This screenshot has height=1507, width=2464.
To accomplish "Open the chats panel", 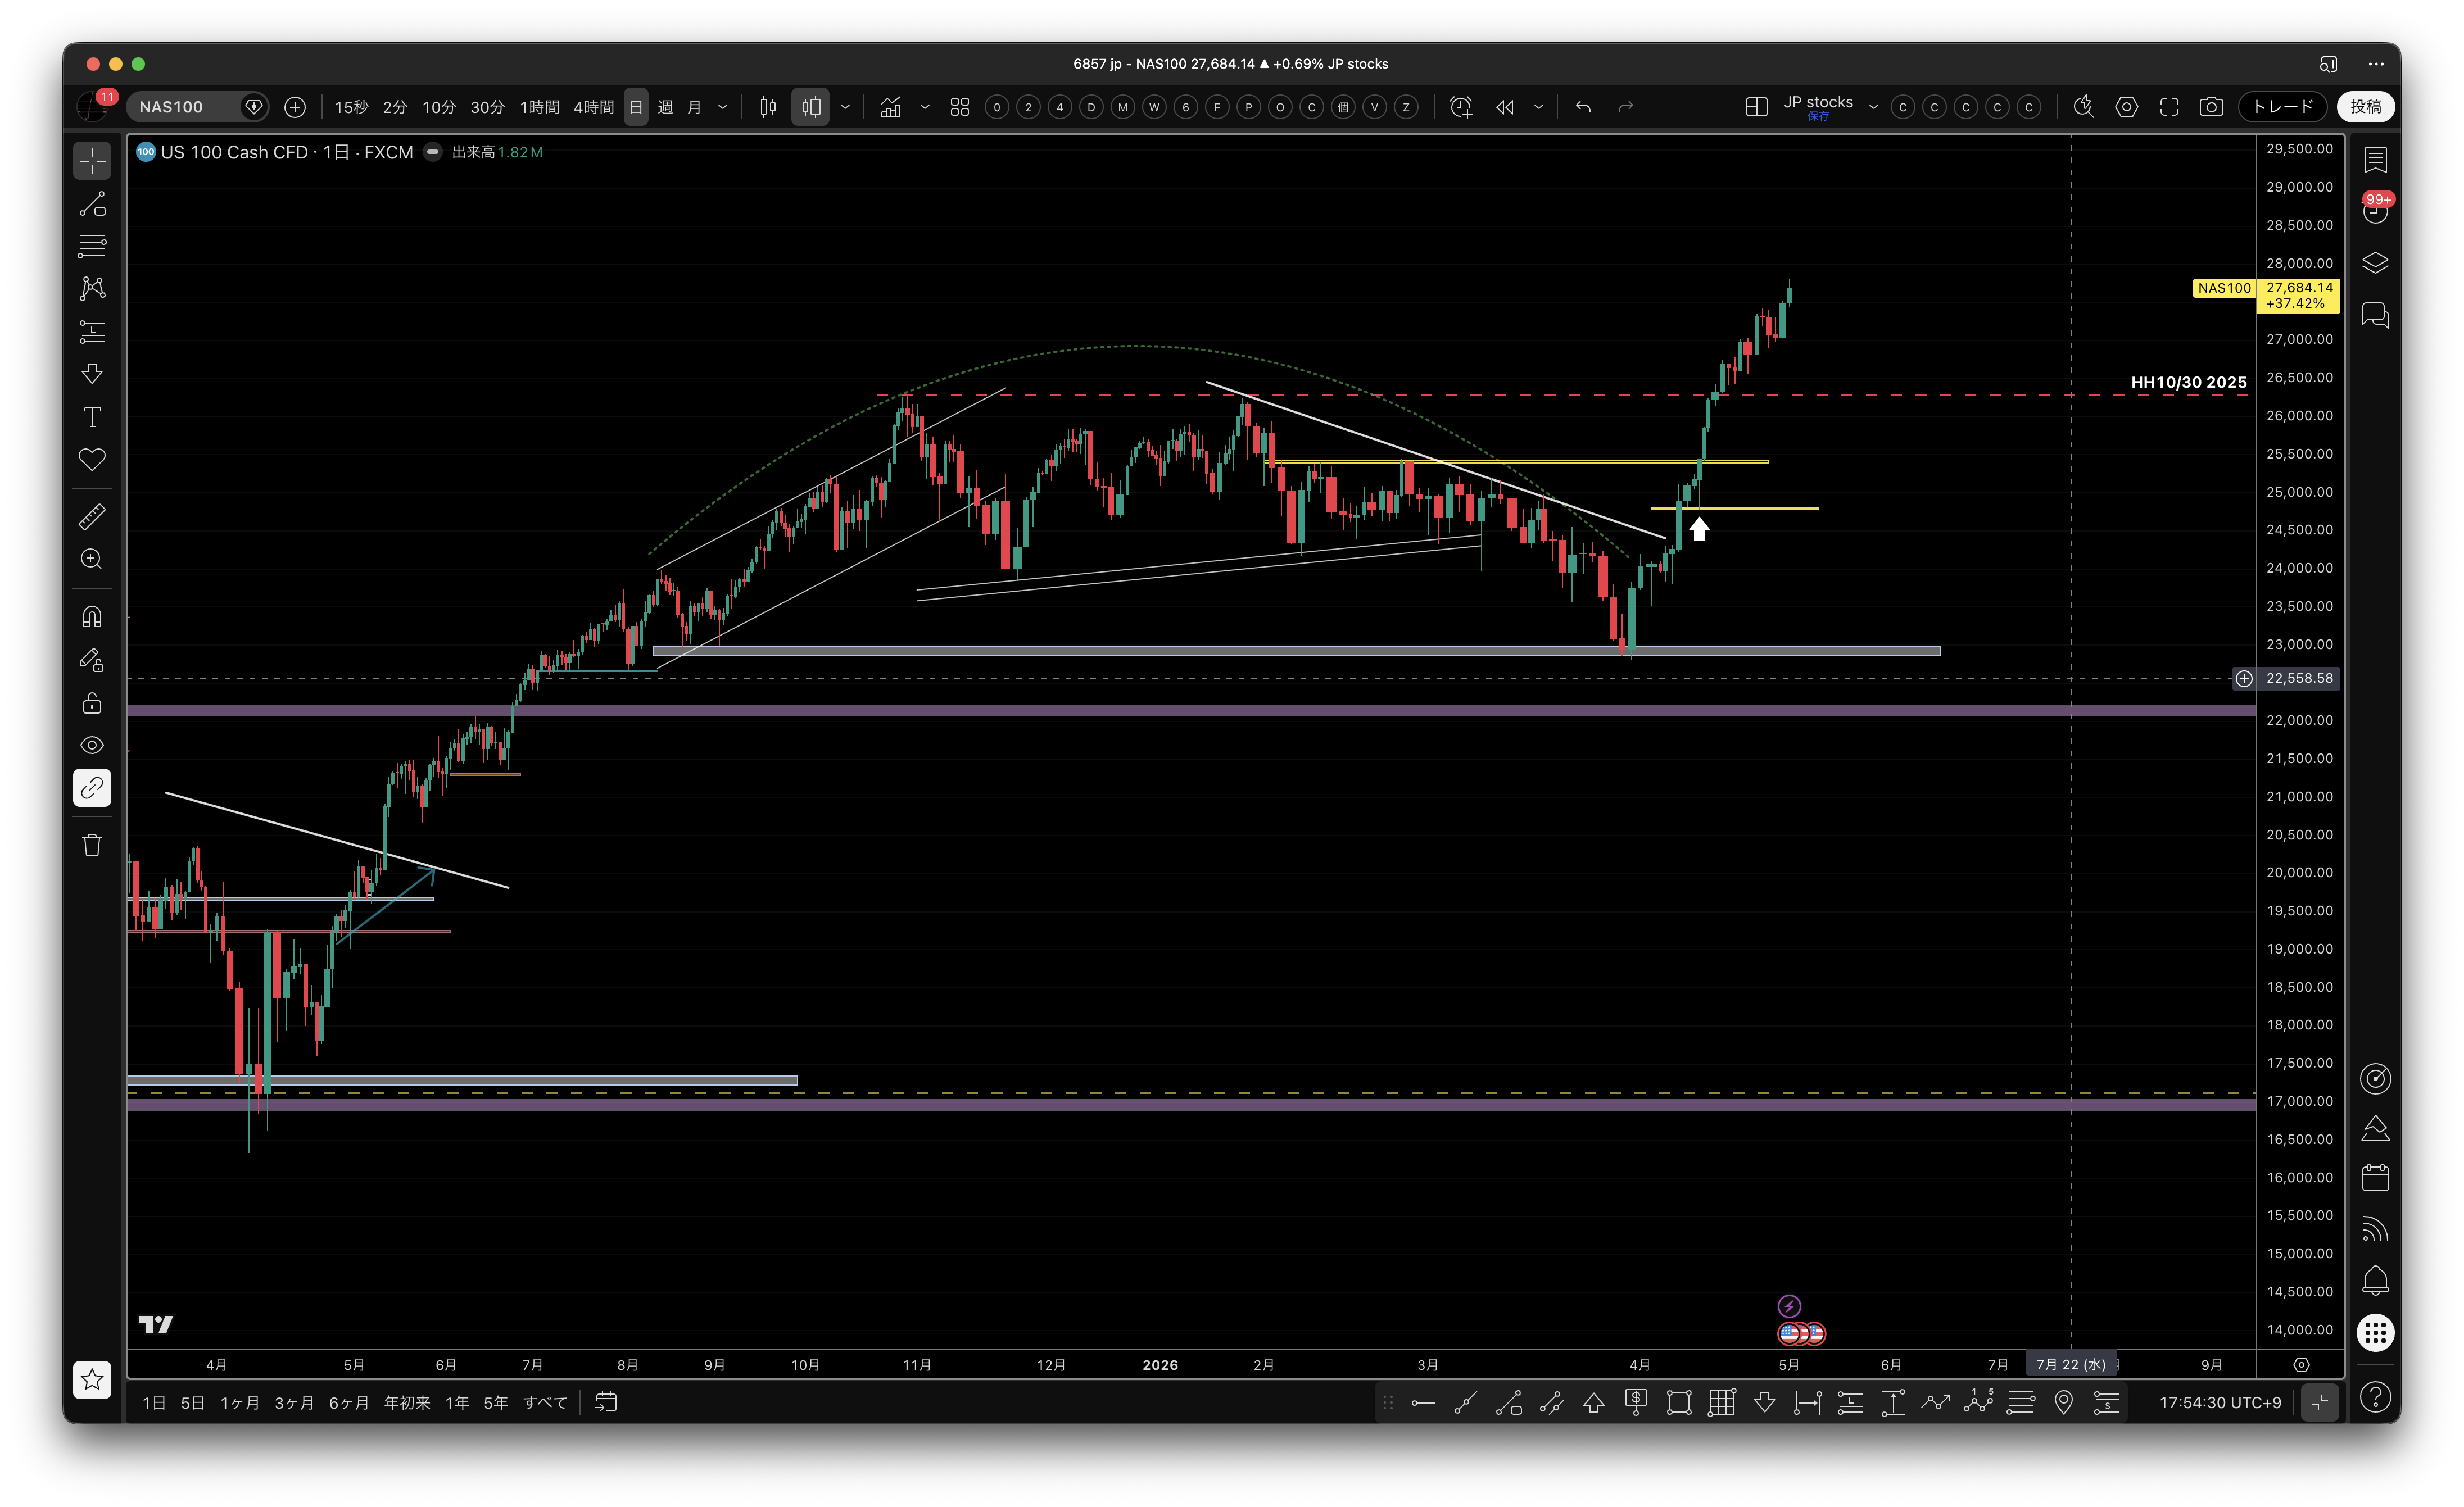I will coord(2375,316).
